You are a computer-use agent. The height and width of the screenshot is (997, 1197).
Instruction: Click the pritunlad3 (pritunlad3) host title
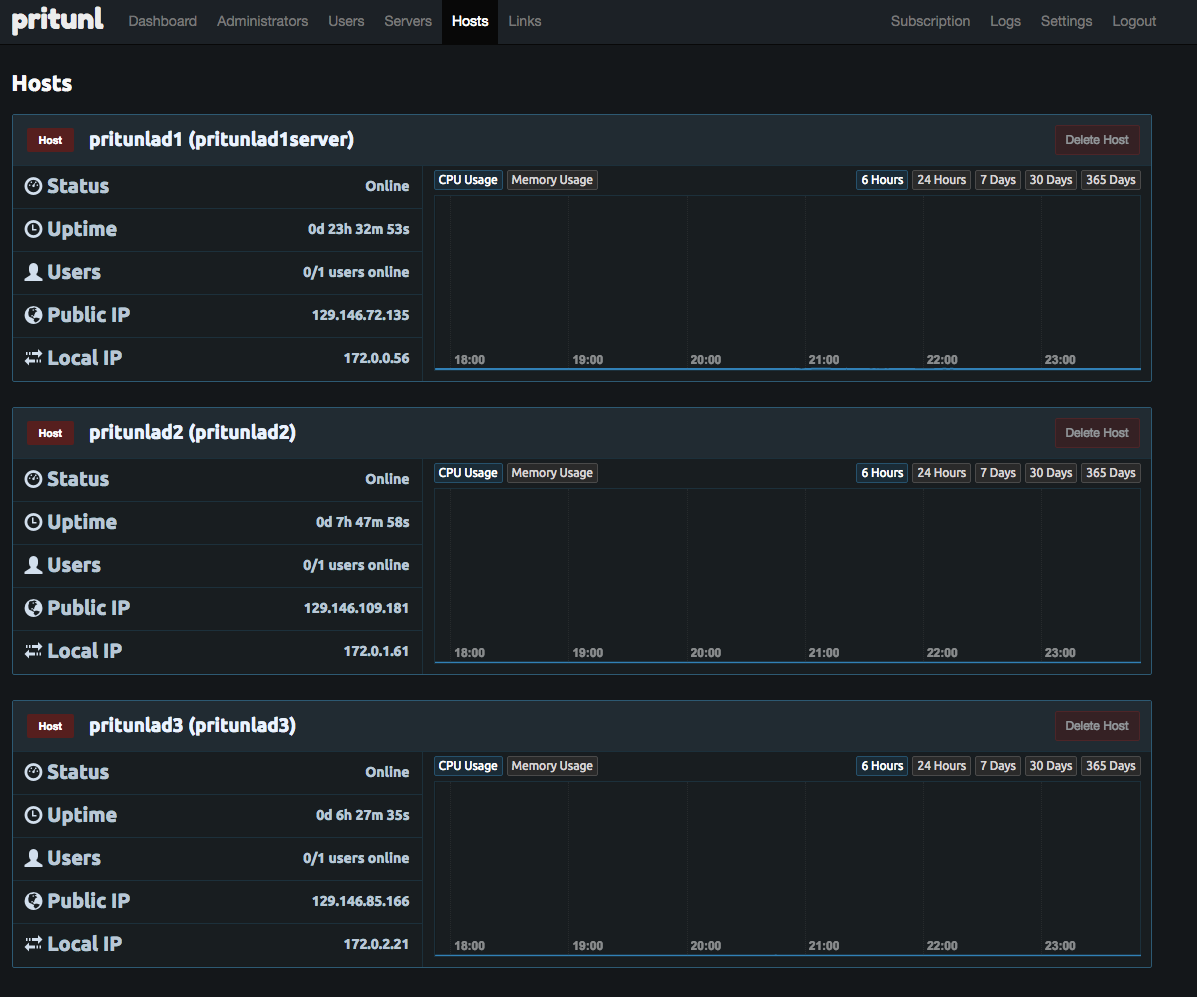pos(192,725)
